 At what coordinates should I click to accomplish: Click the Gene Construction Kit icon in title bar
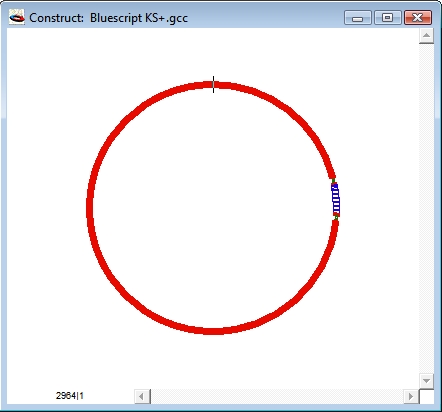click(17, 17)
